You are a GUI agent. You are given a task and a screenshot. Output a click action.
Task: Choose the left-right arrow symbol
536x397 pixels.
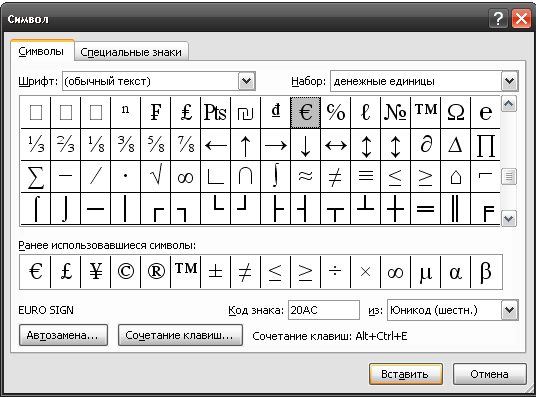(335, 145)
